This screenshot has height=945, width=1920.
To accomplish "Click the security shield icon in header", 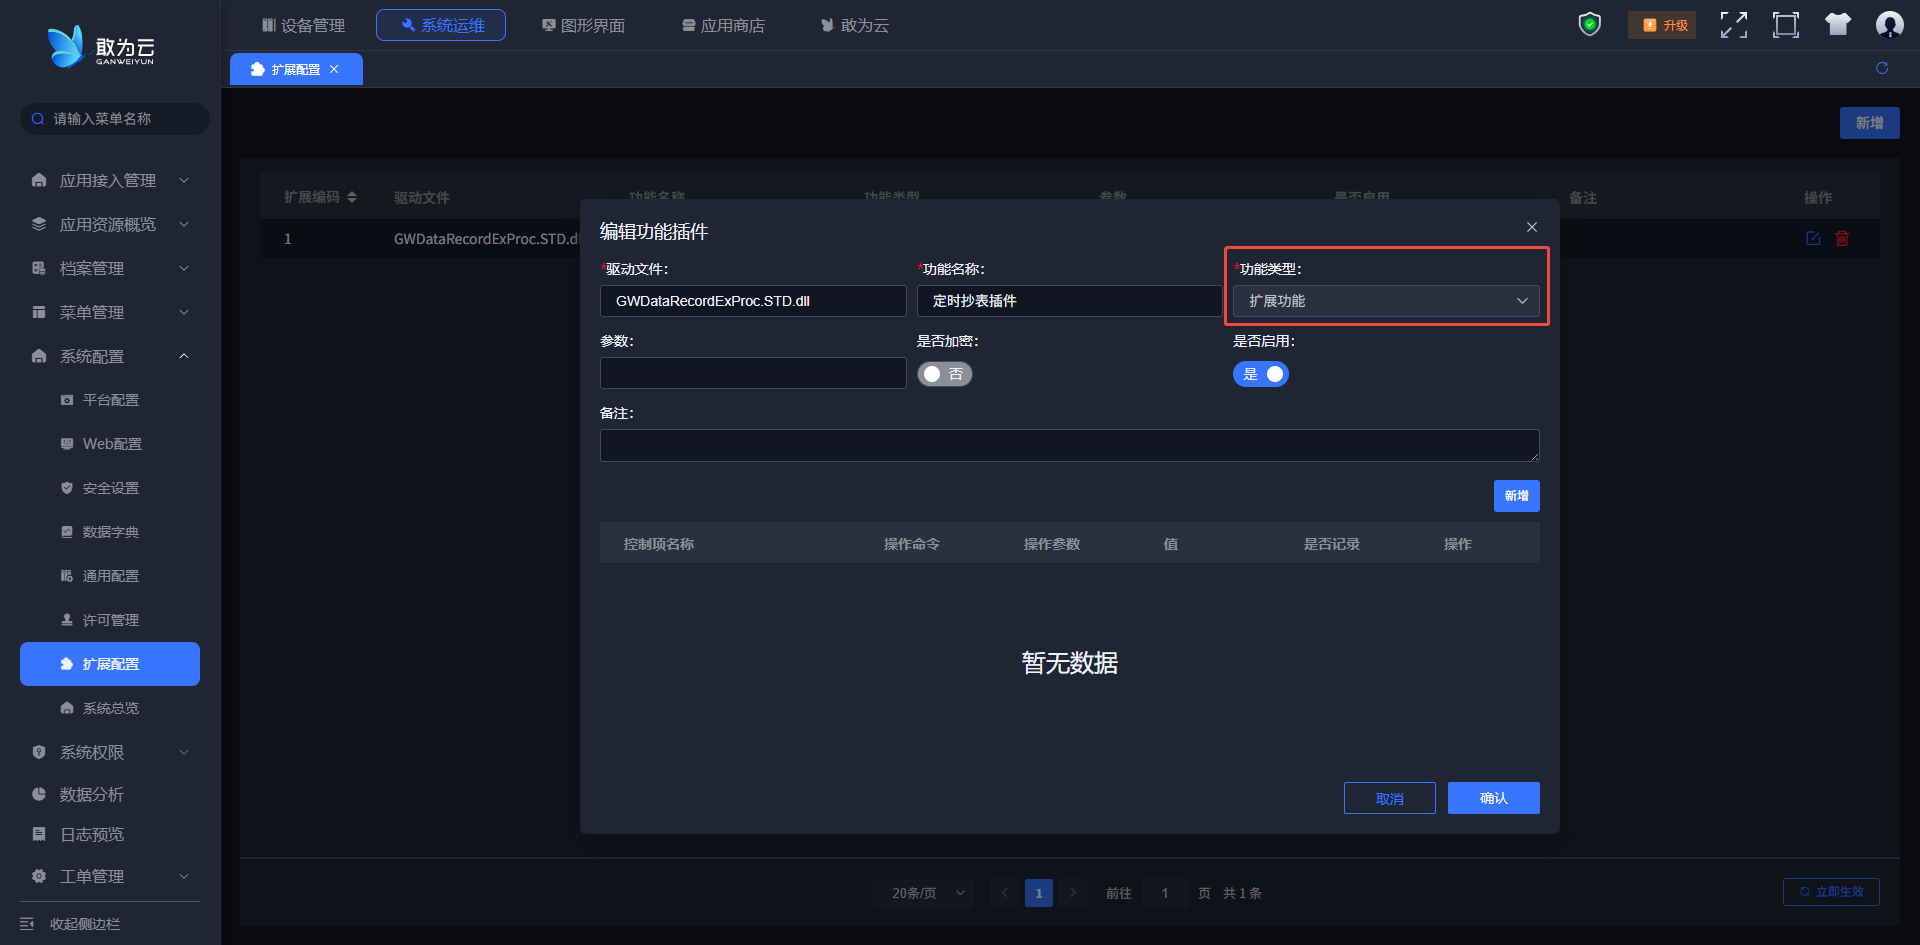I will point(1589,25).
